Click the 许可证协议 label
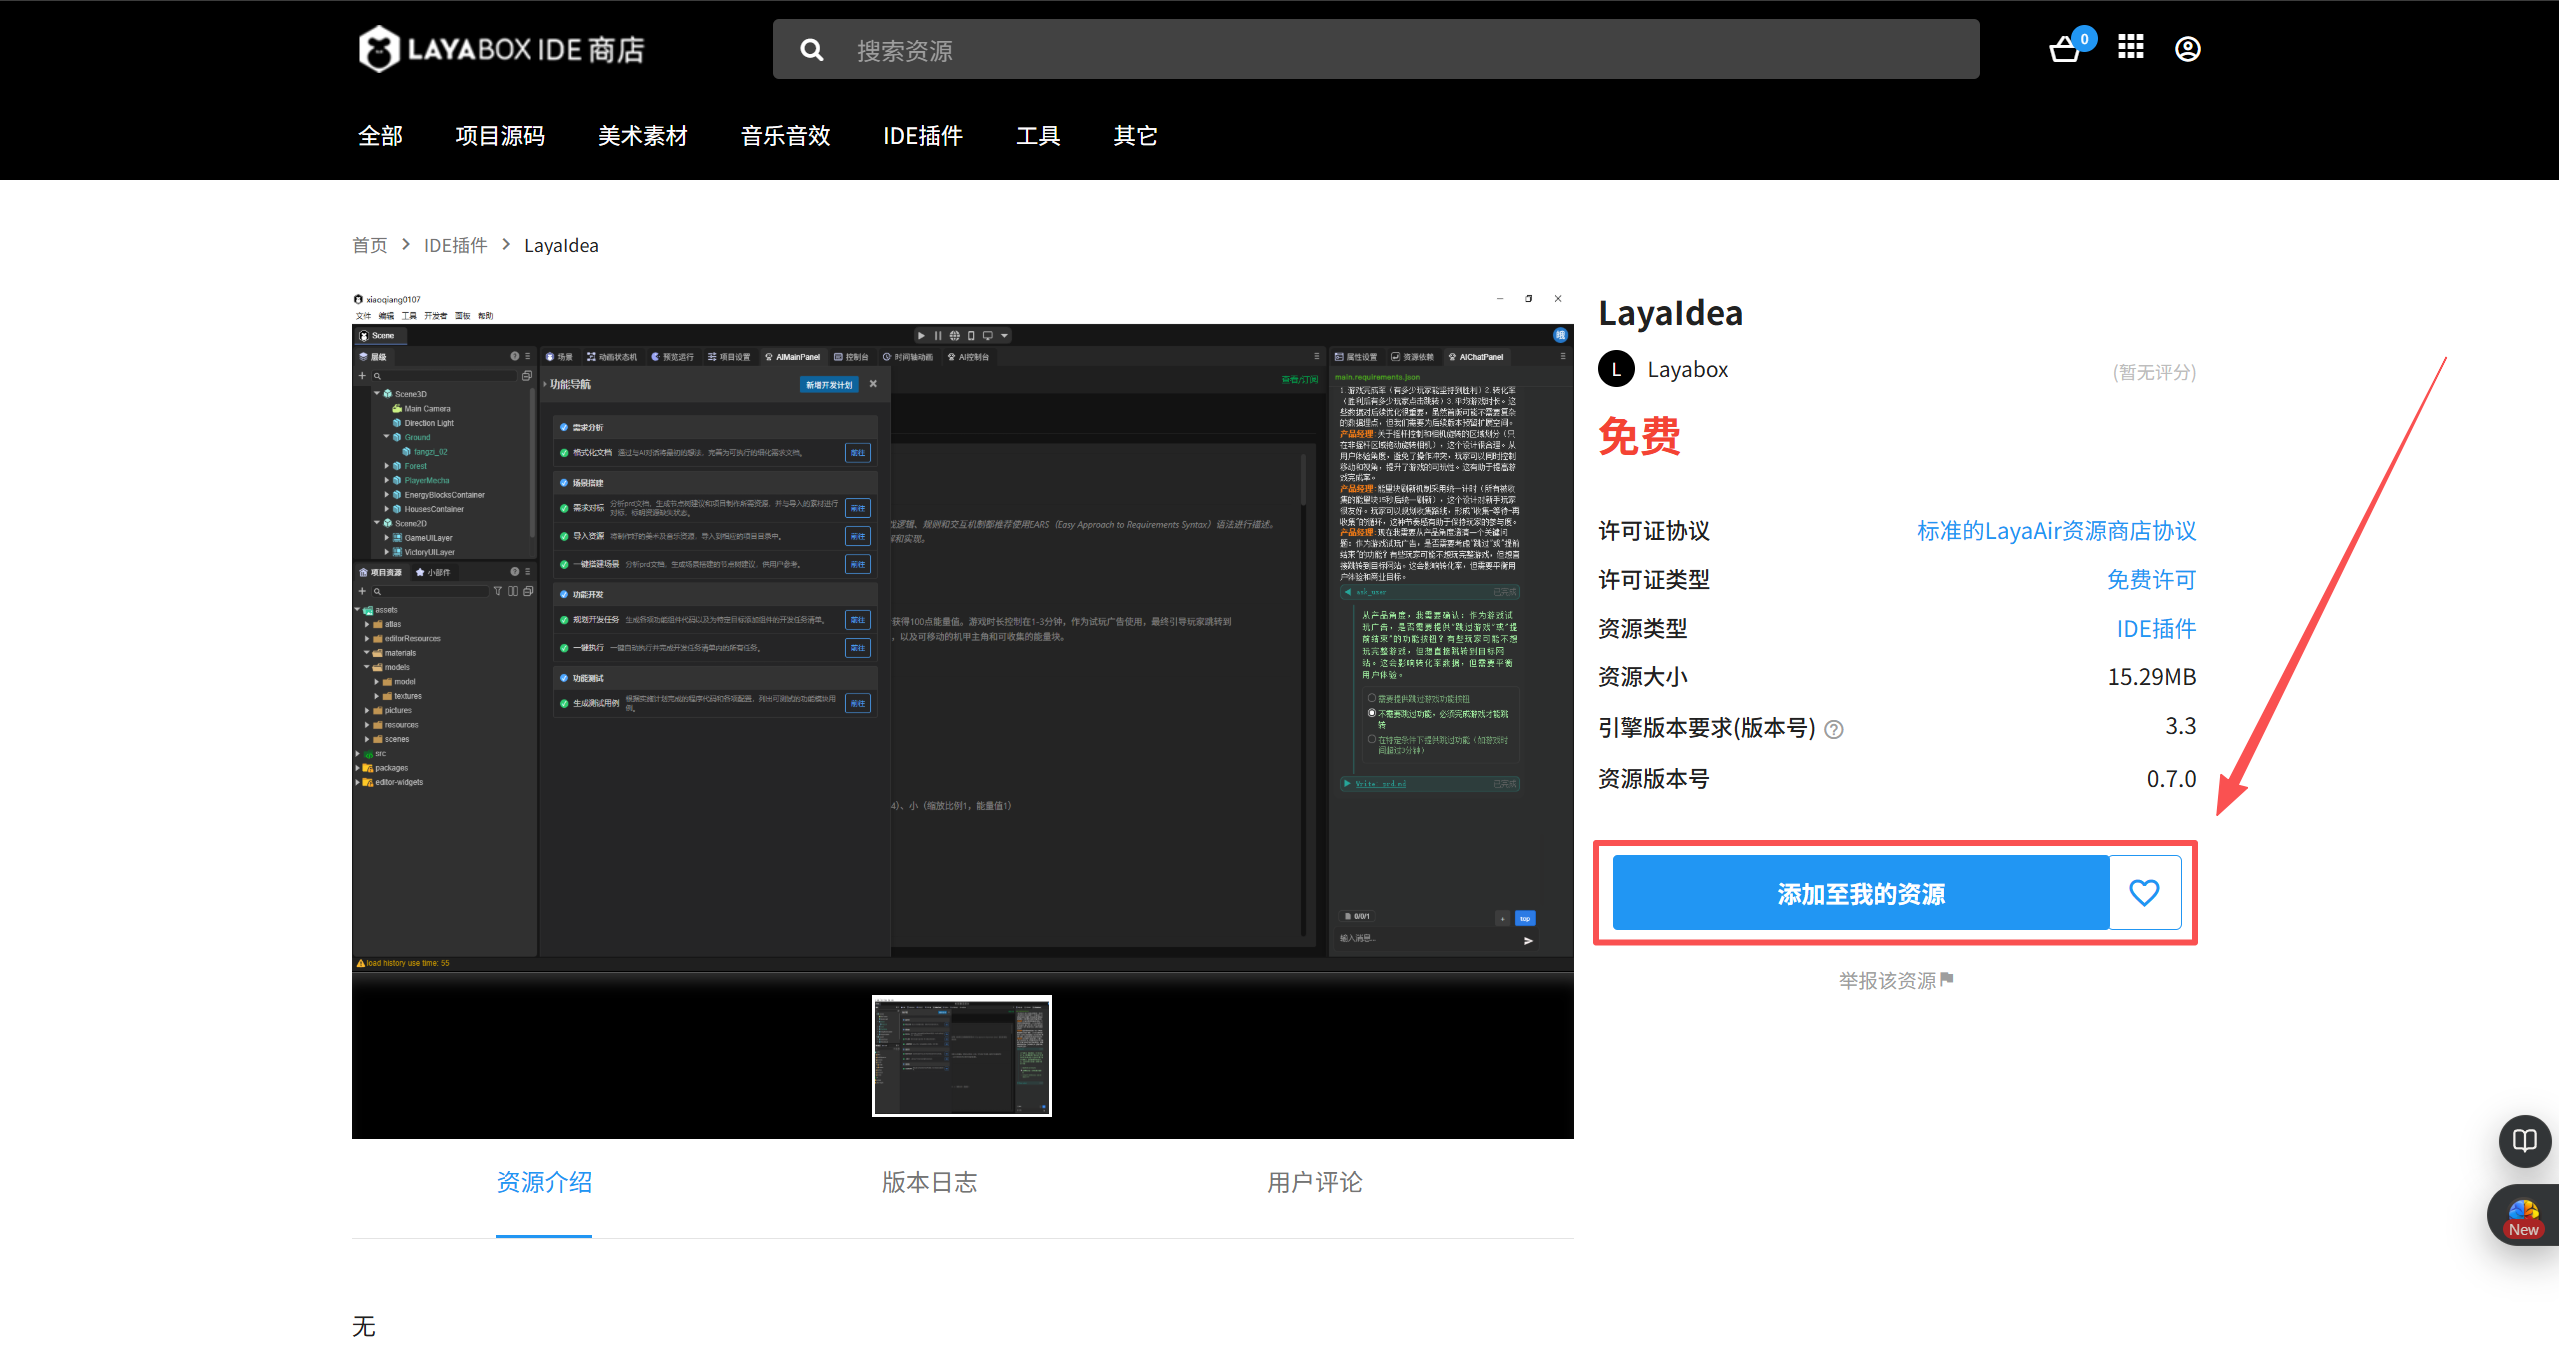The width and height of the screenshot is (2559, 1347). point(1654,531)
